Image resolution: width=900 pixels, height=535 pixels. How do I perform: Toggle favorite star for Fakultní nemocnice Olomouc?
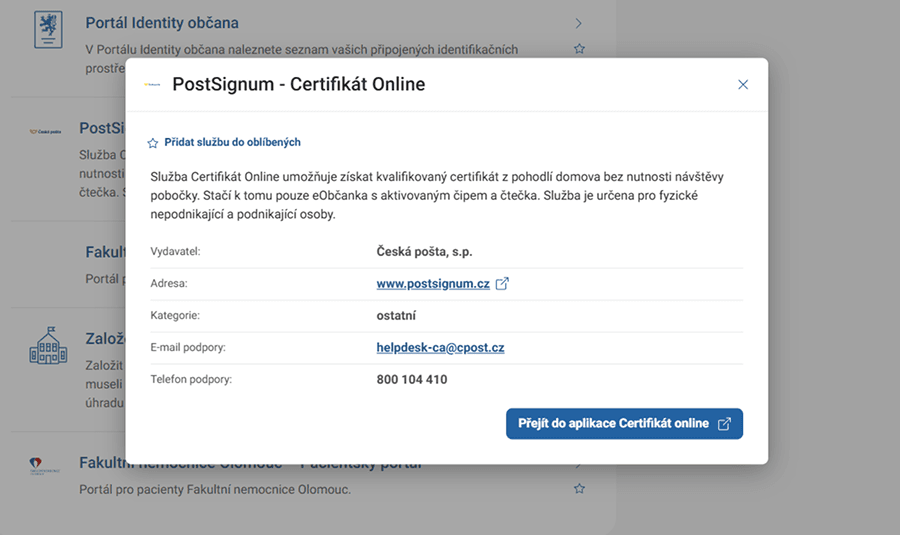point(579,489)
